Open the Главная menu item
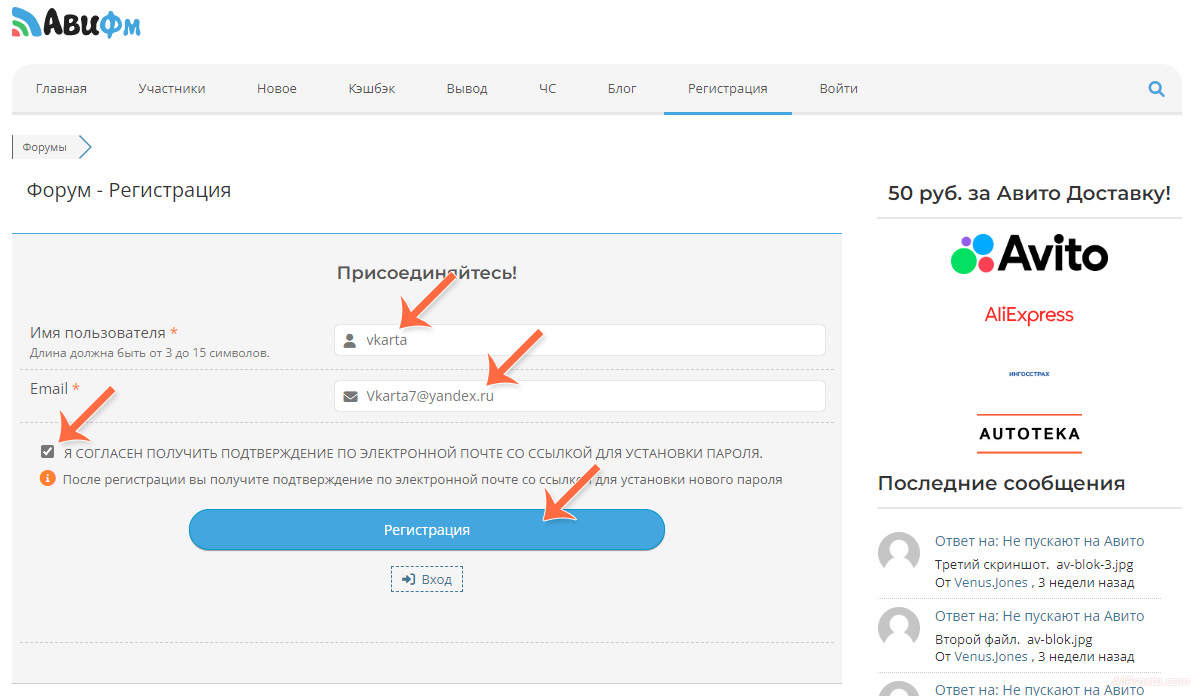 coord(61,89)
